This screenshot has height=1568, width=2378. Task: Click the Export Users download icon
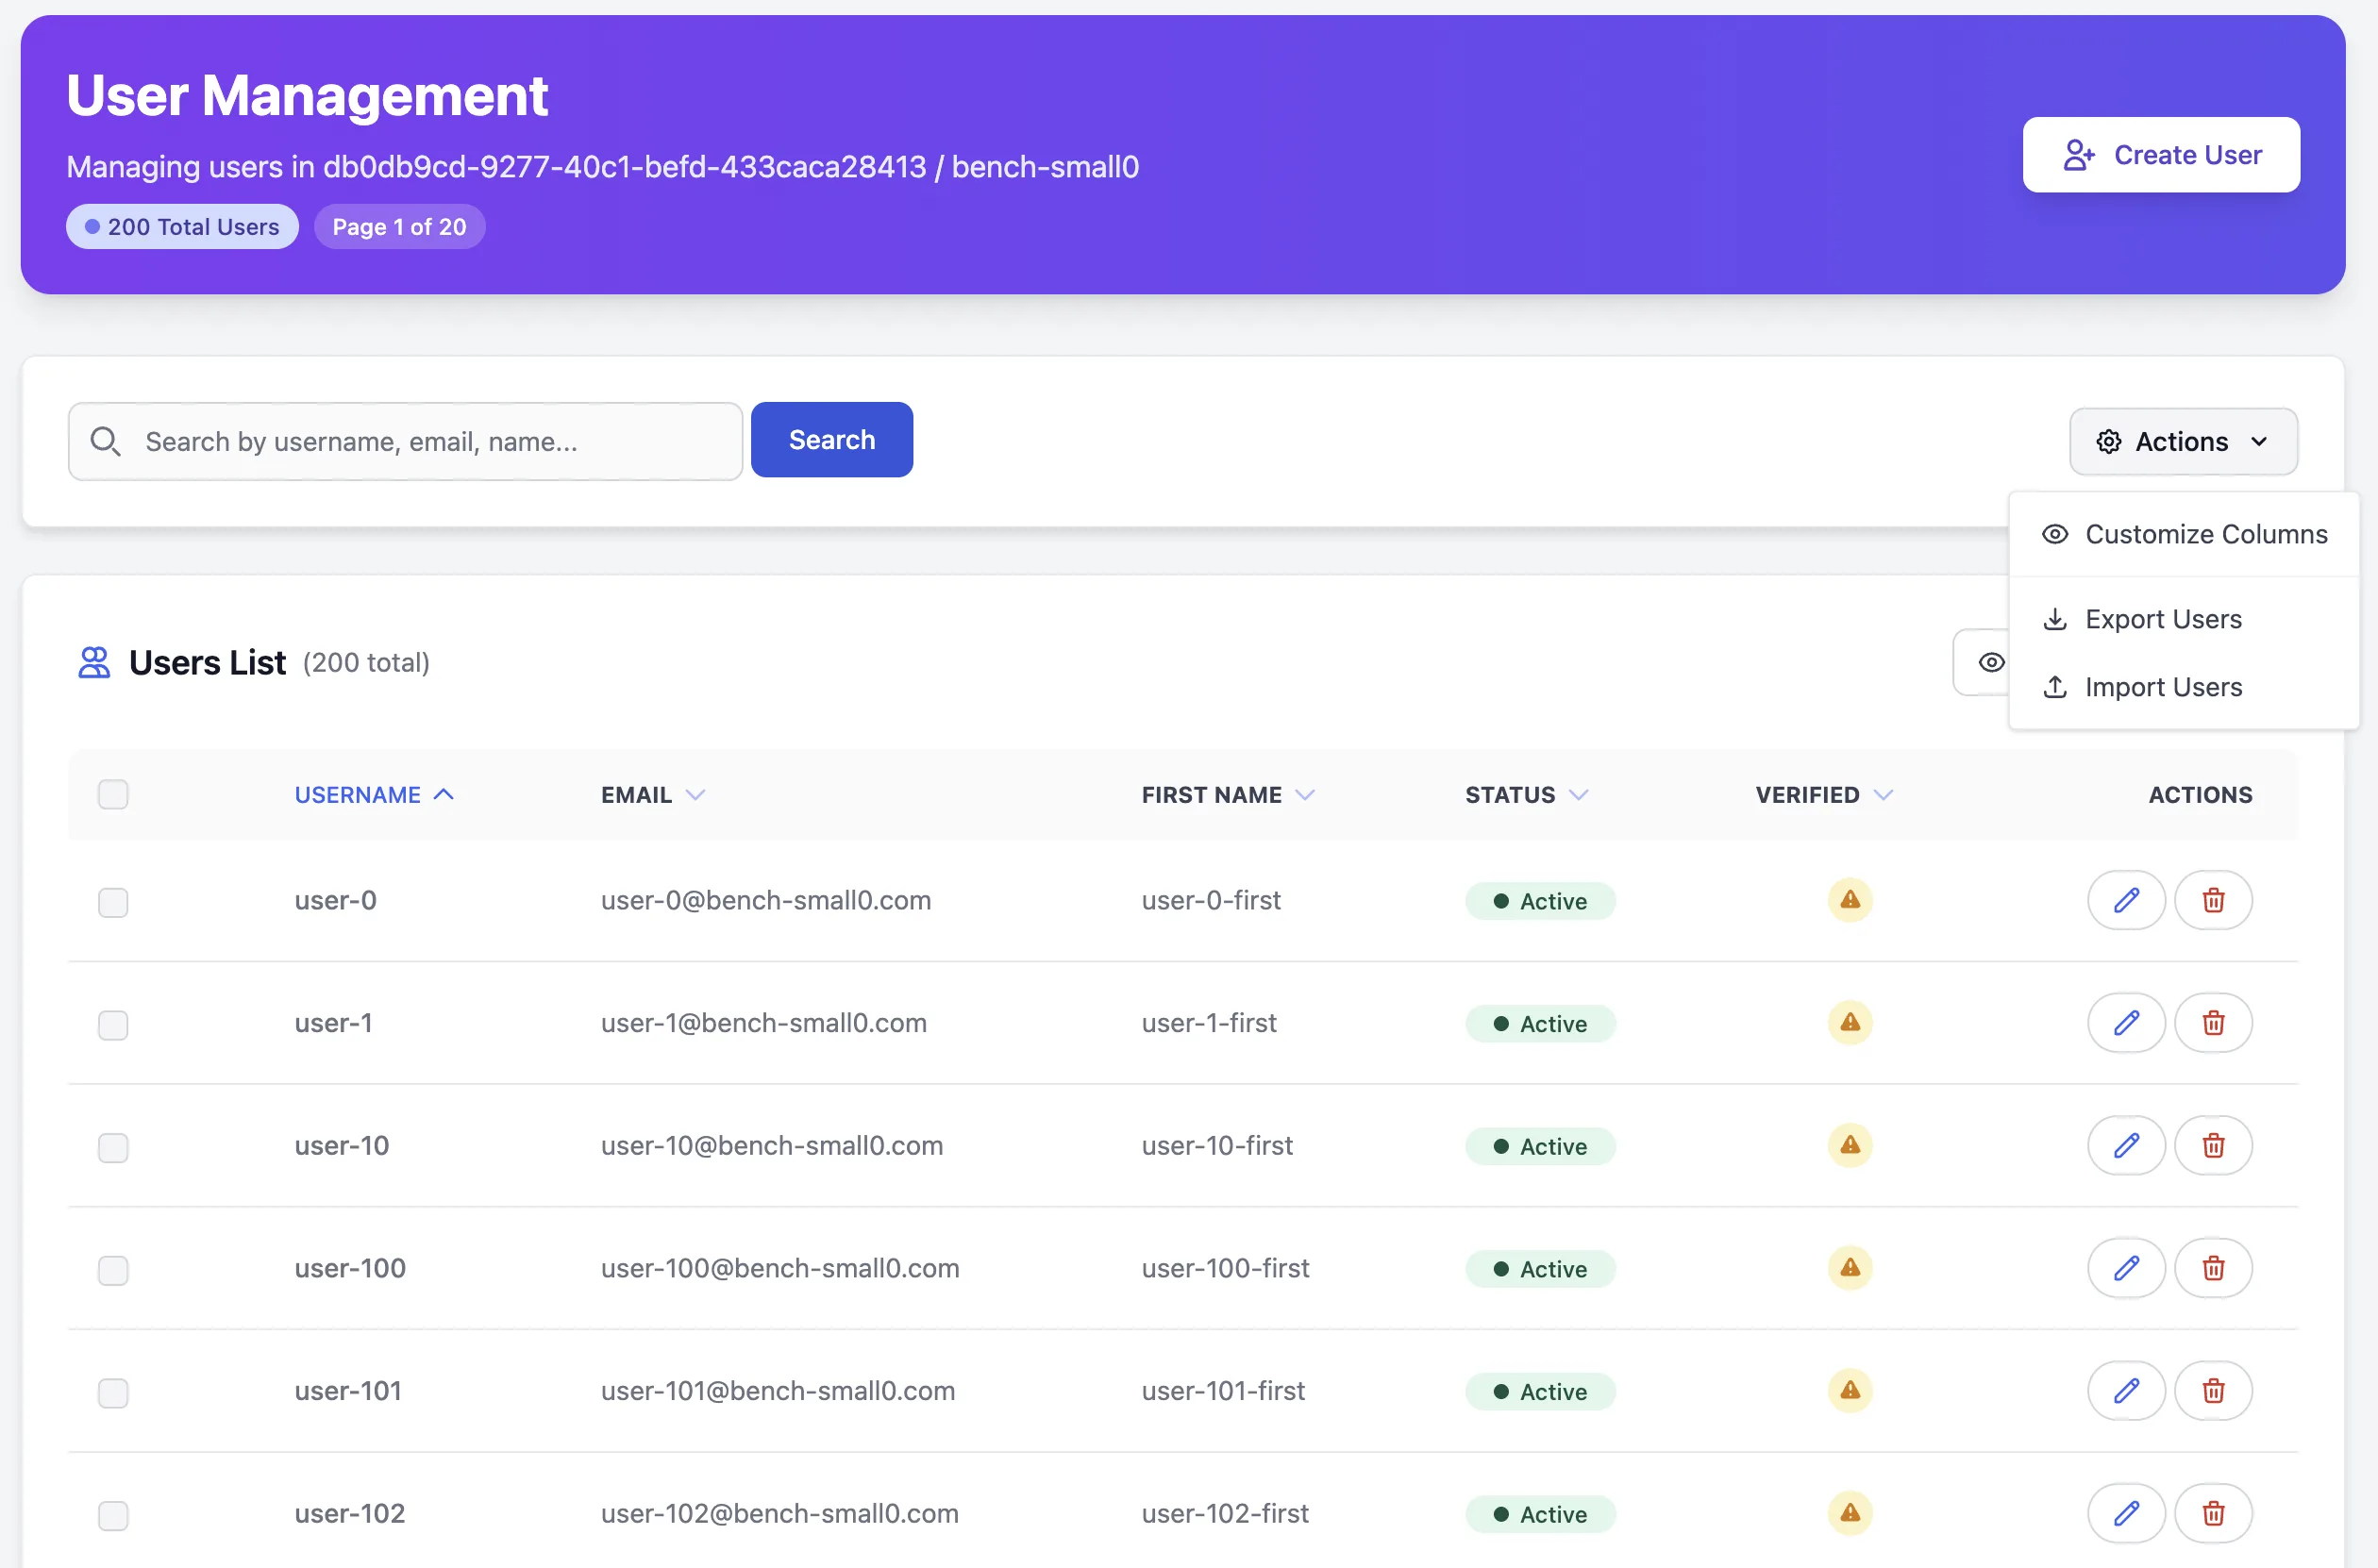click(2055, 619)
